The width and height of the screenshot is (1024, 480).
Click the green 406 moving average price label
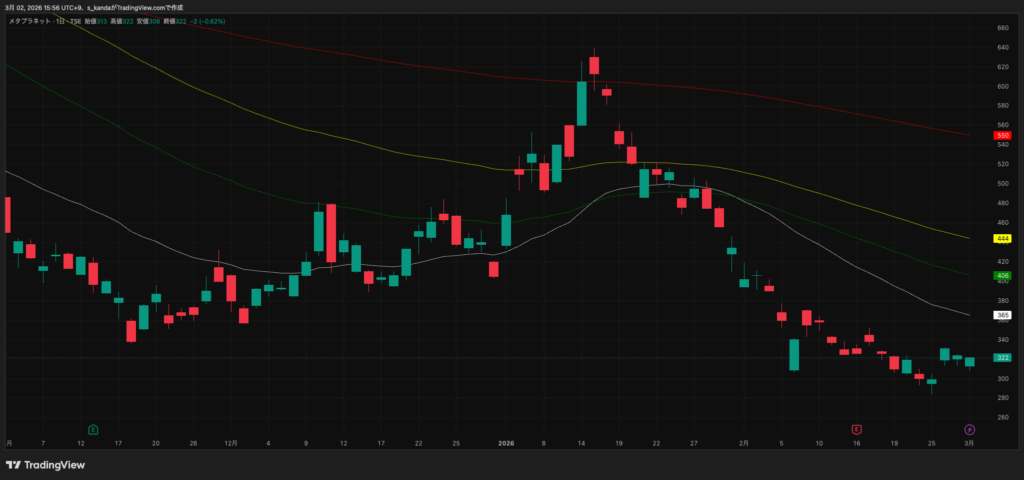click(x=1002, y=275)
